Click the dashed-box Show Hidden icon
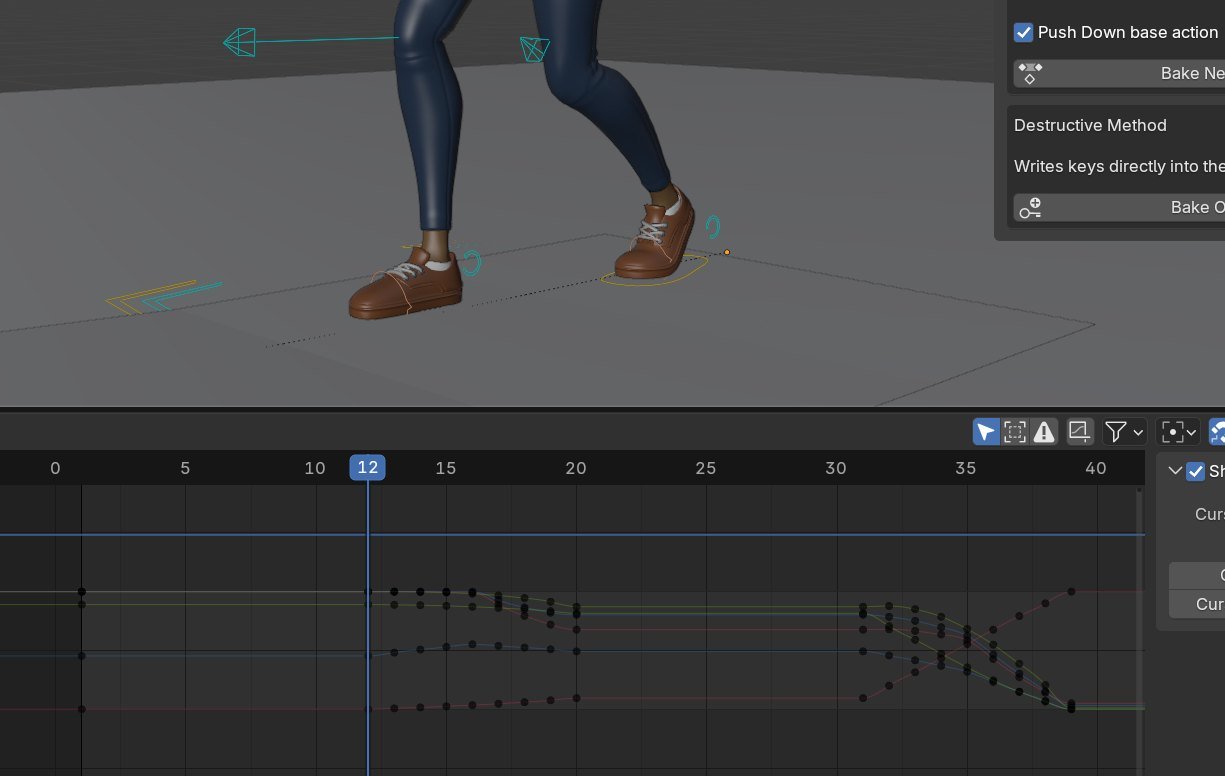 pos(1015,432)
